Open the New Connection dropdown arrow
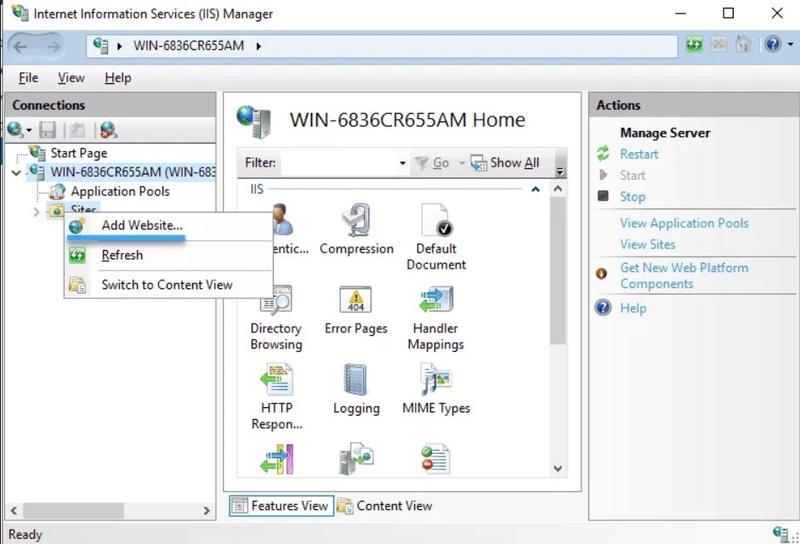800x544 pixels. coord(29,131)
